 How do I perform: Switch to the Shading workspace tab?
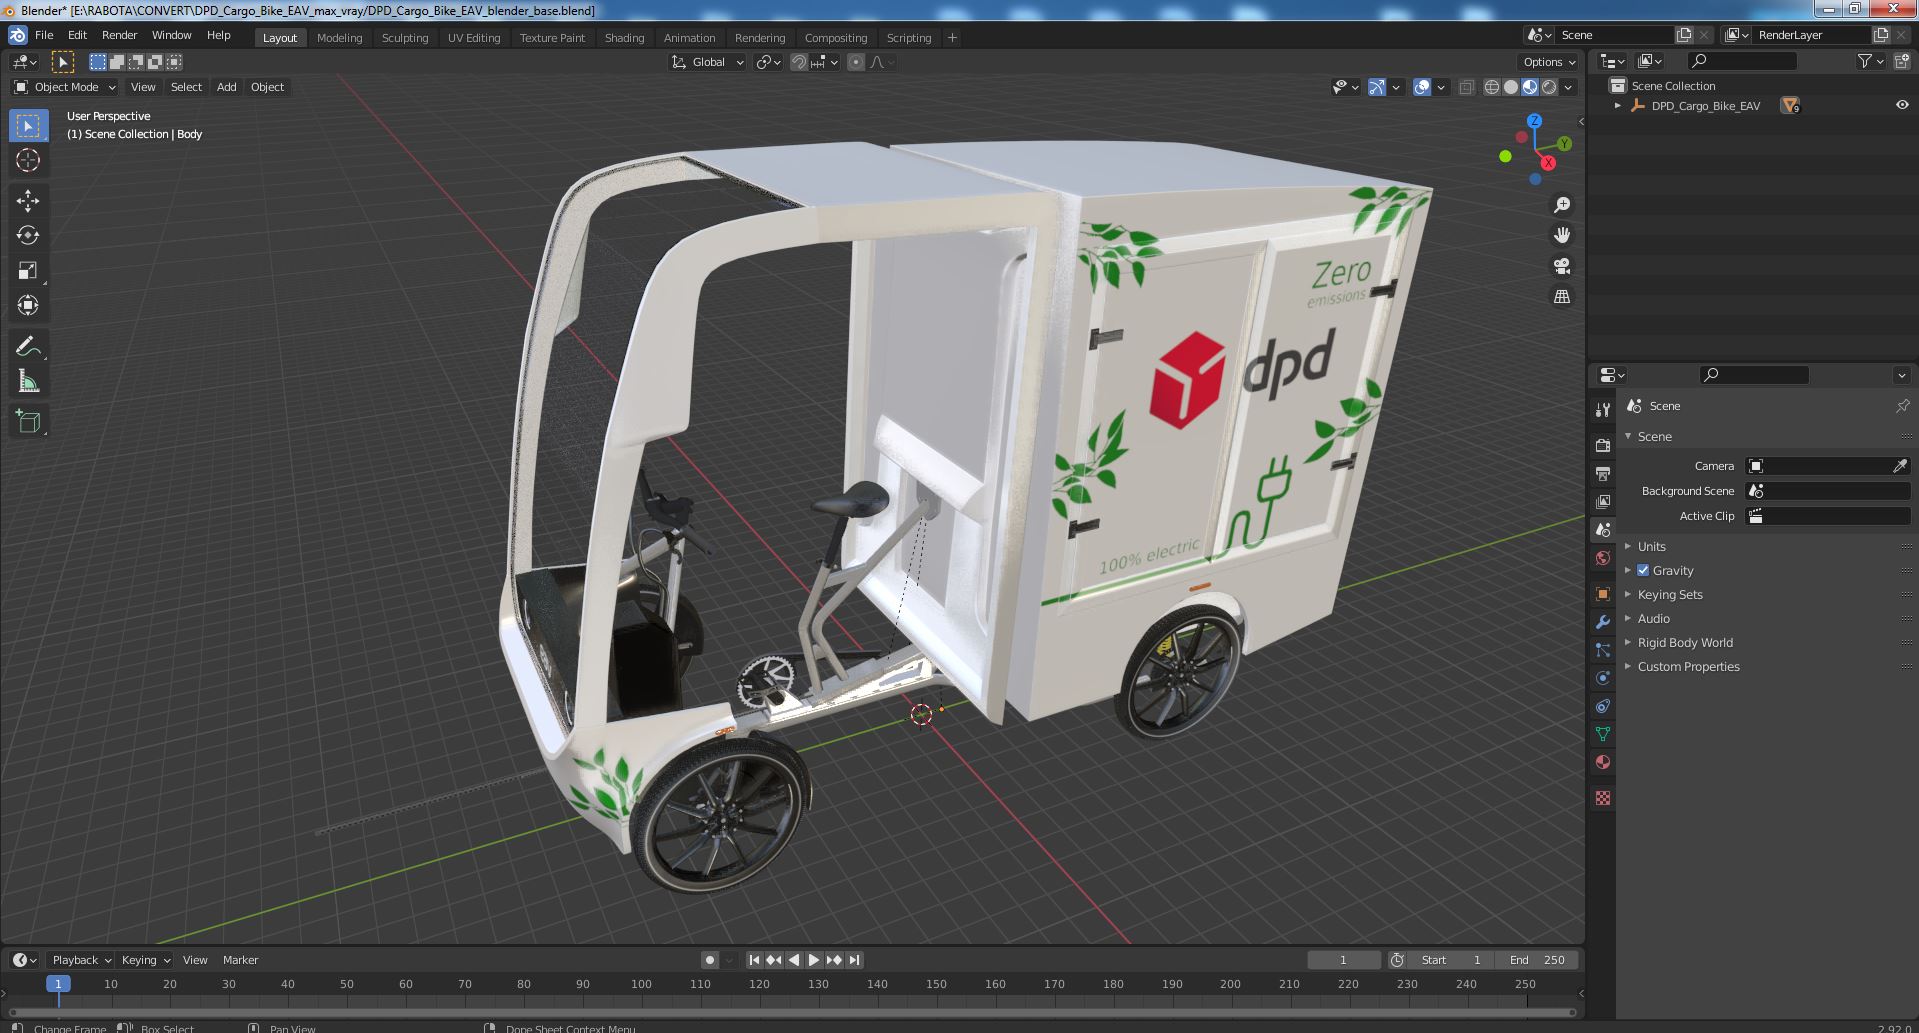pyautogui.click(x=624, y=37)
